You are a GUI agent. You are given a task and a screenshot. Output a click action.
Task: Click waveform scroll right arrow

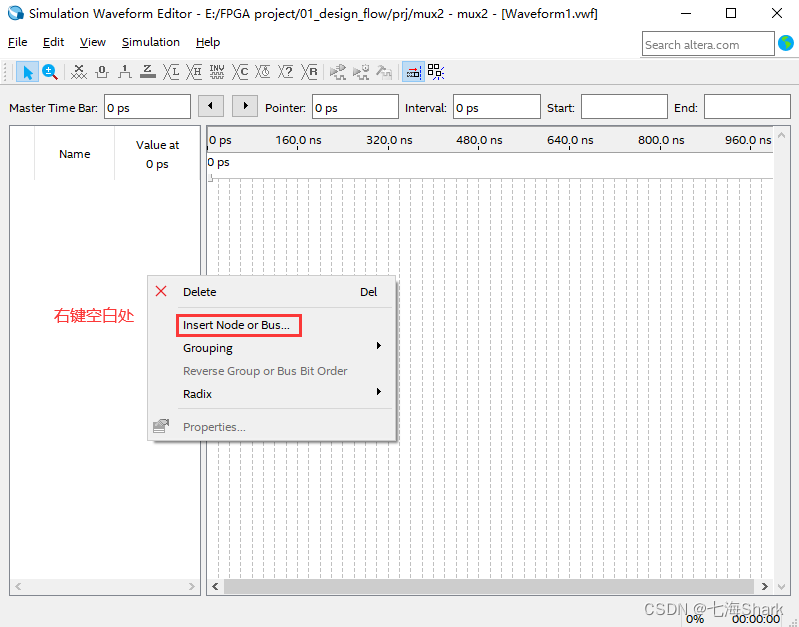764,586
